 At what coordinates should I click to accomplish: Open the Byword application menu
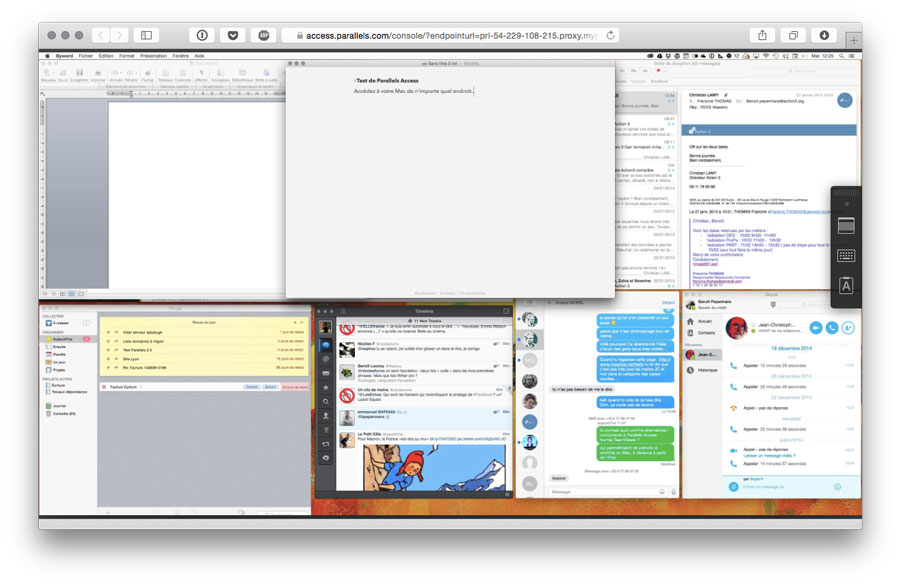pyautogui.click(x=64, y=56)
